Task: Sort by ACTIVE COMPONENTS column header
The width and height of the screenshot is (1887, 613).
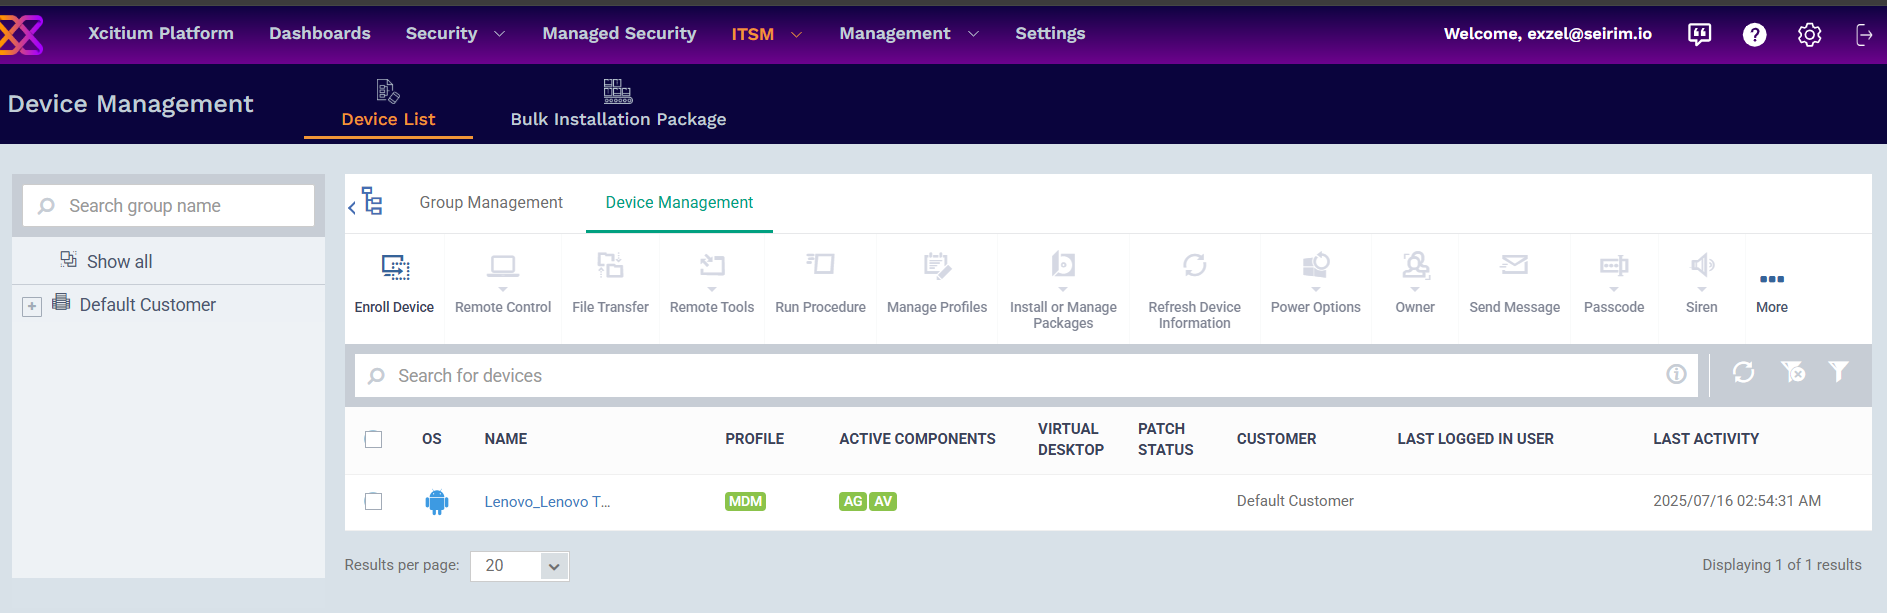Action: pyautogui.click(x=917, y=439)
